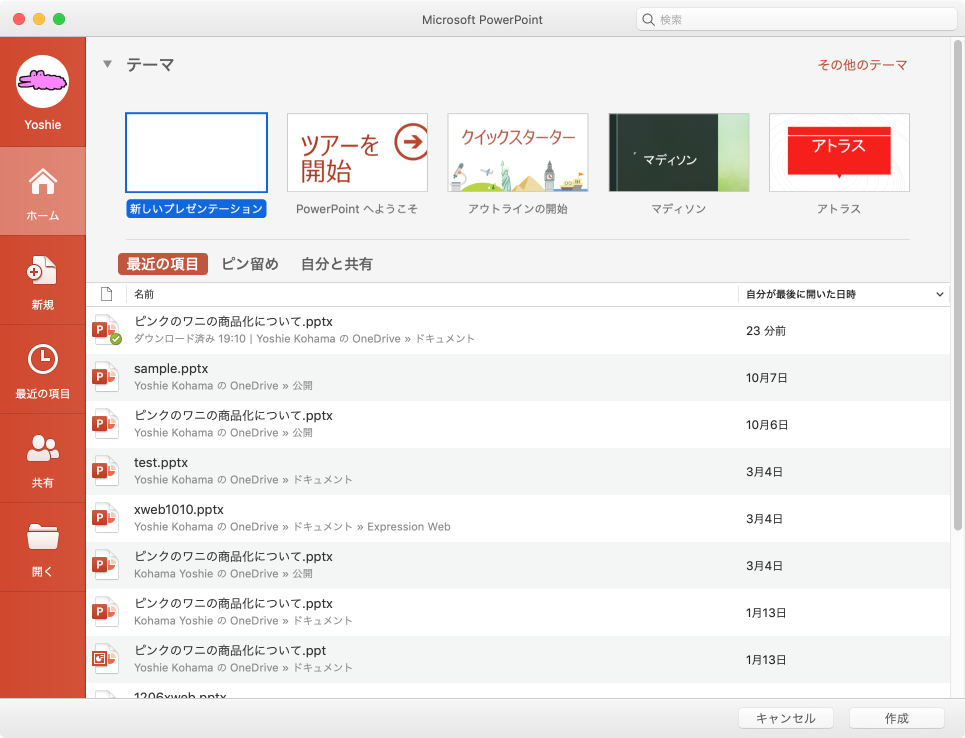Click the file-type column header icon

point(106,294)
